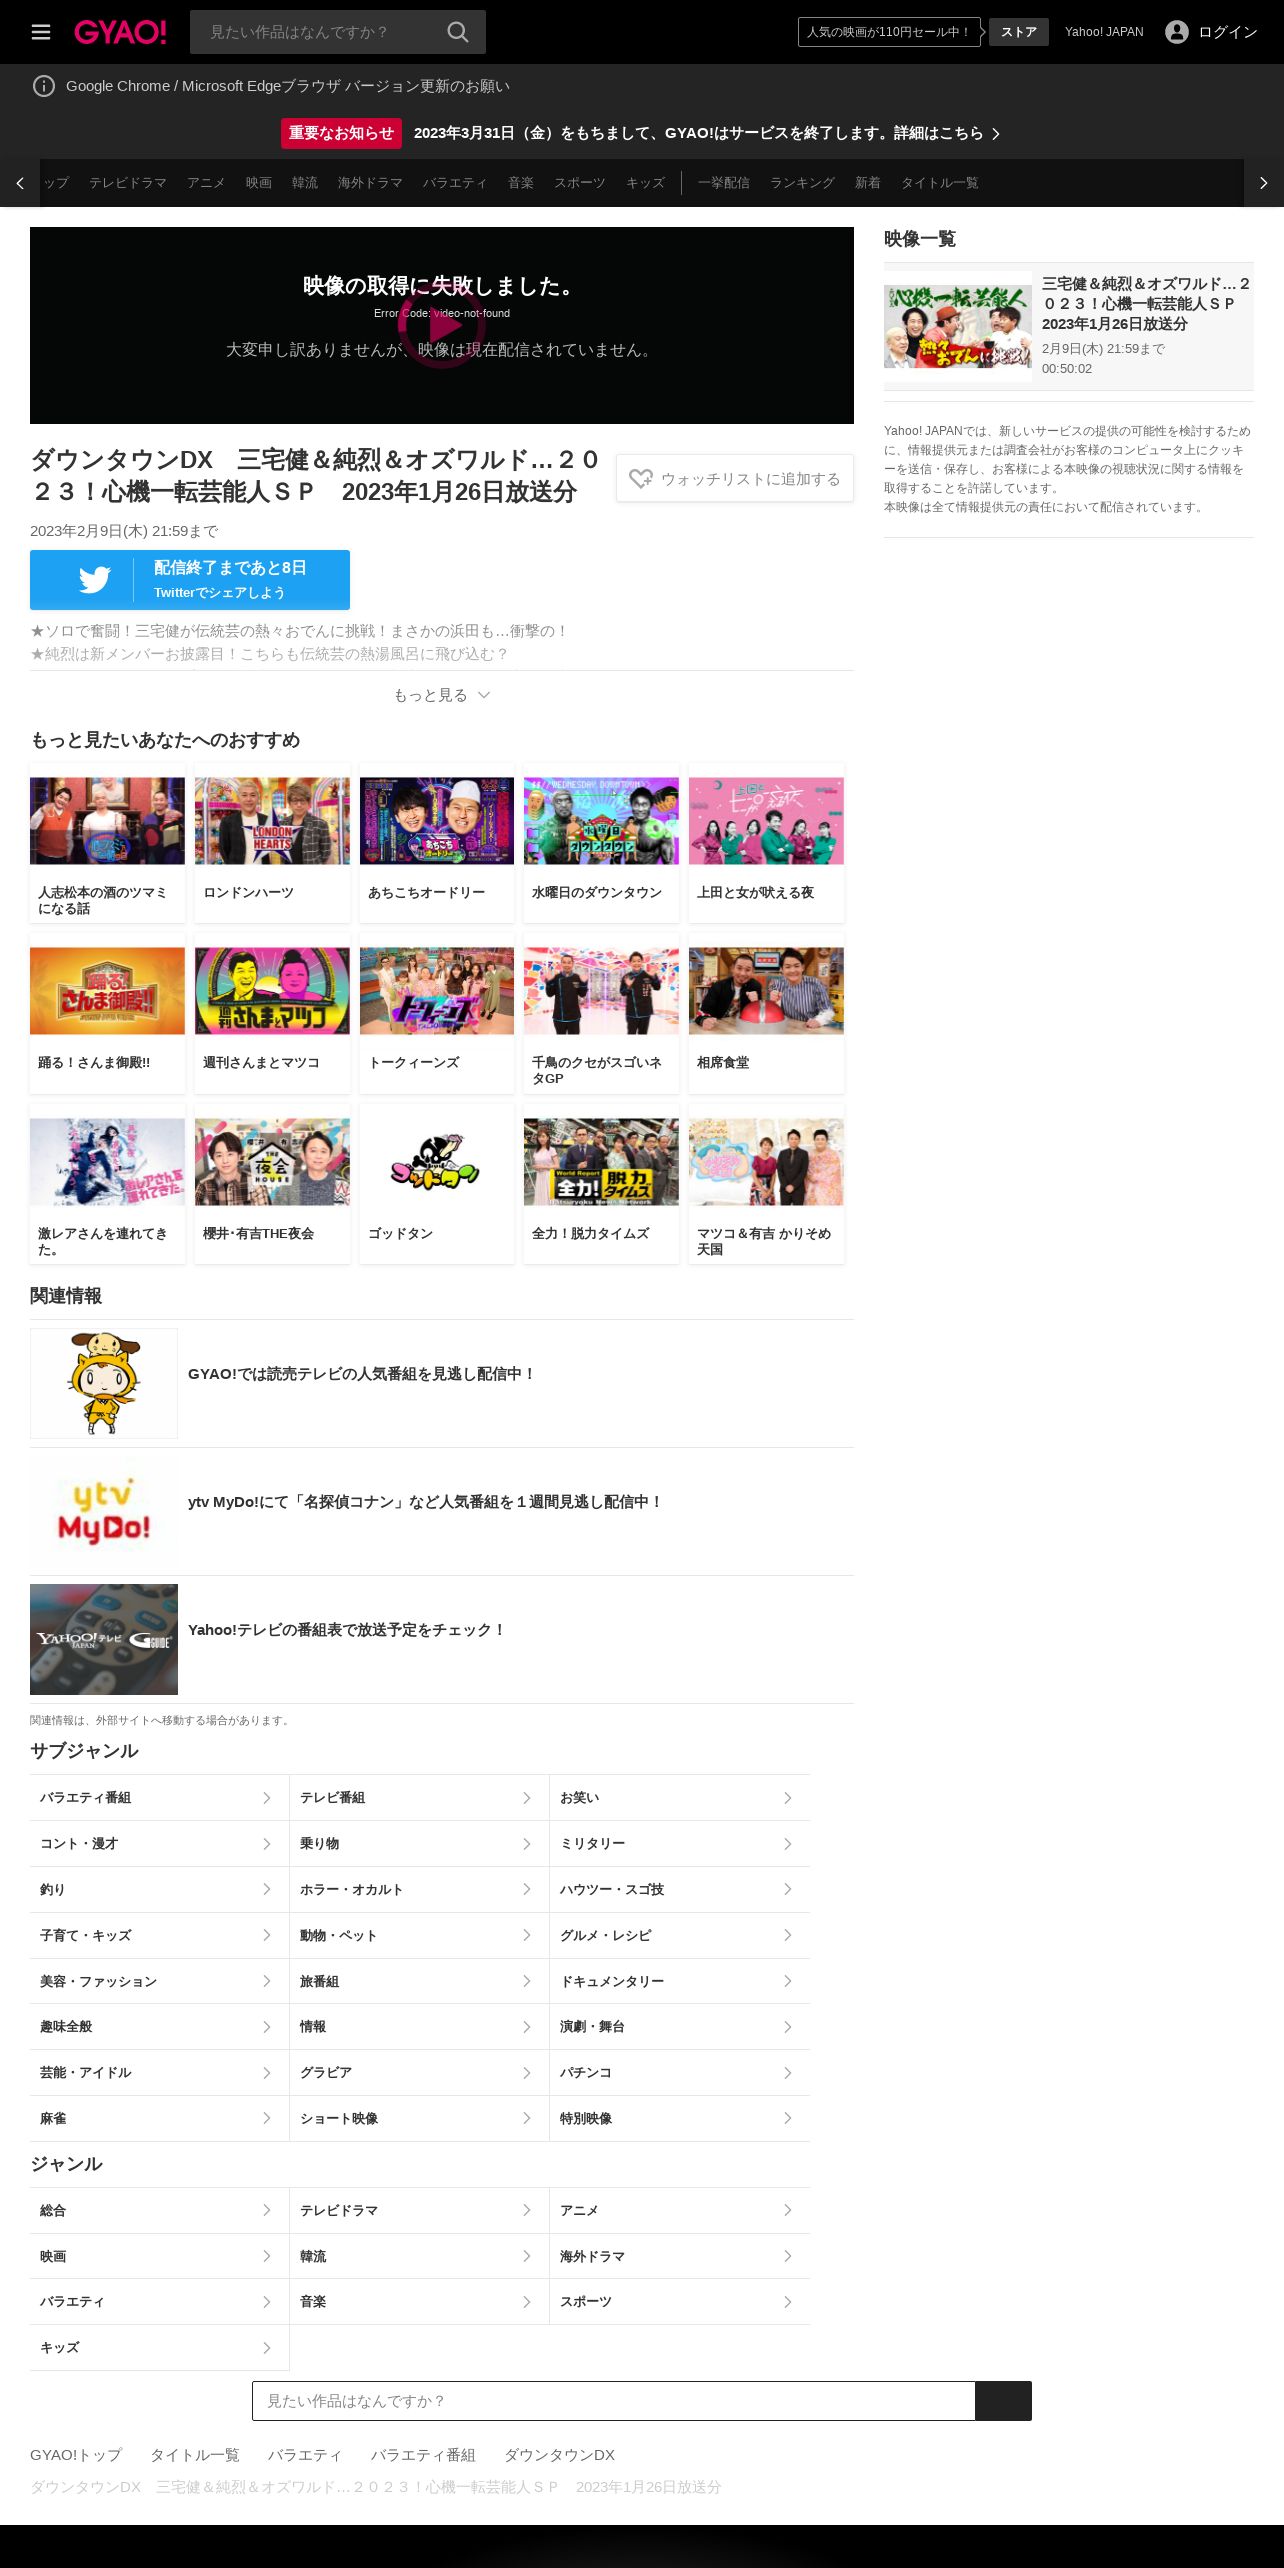Expand description with もっと見る

coord(441,695)
